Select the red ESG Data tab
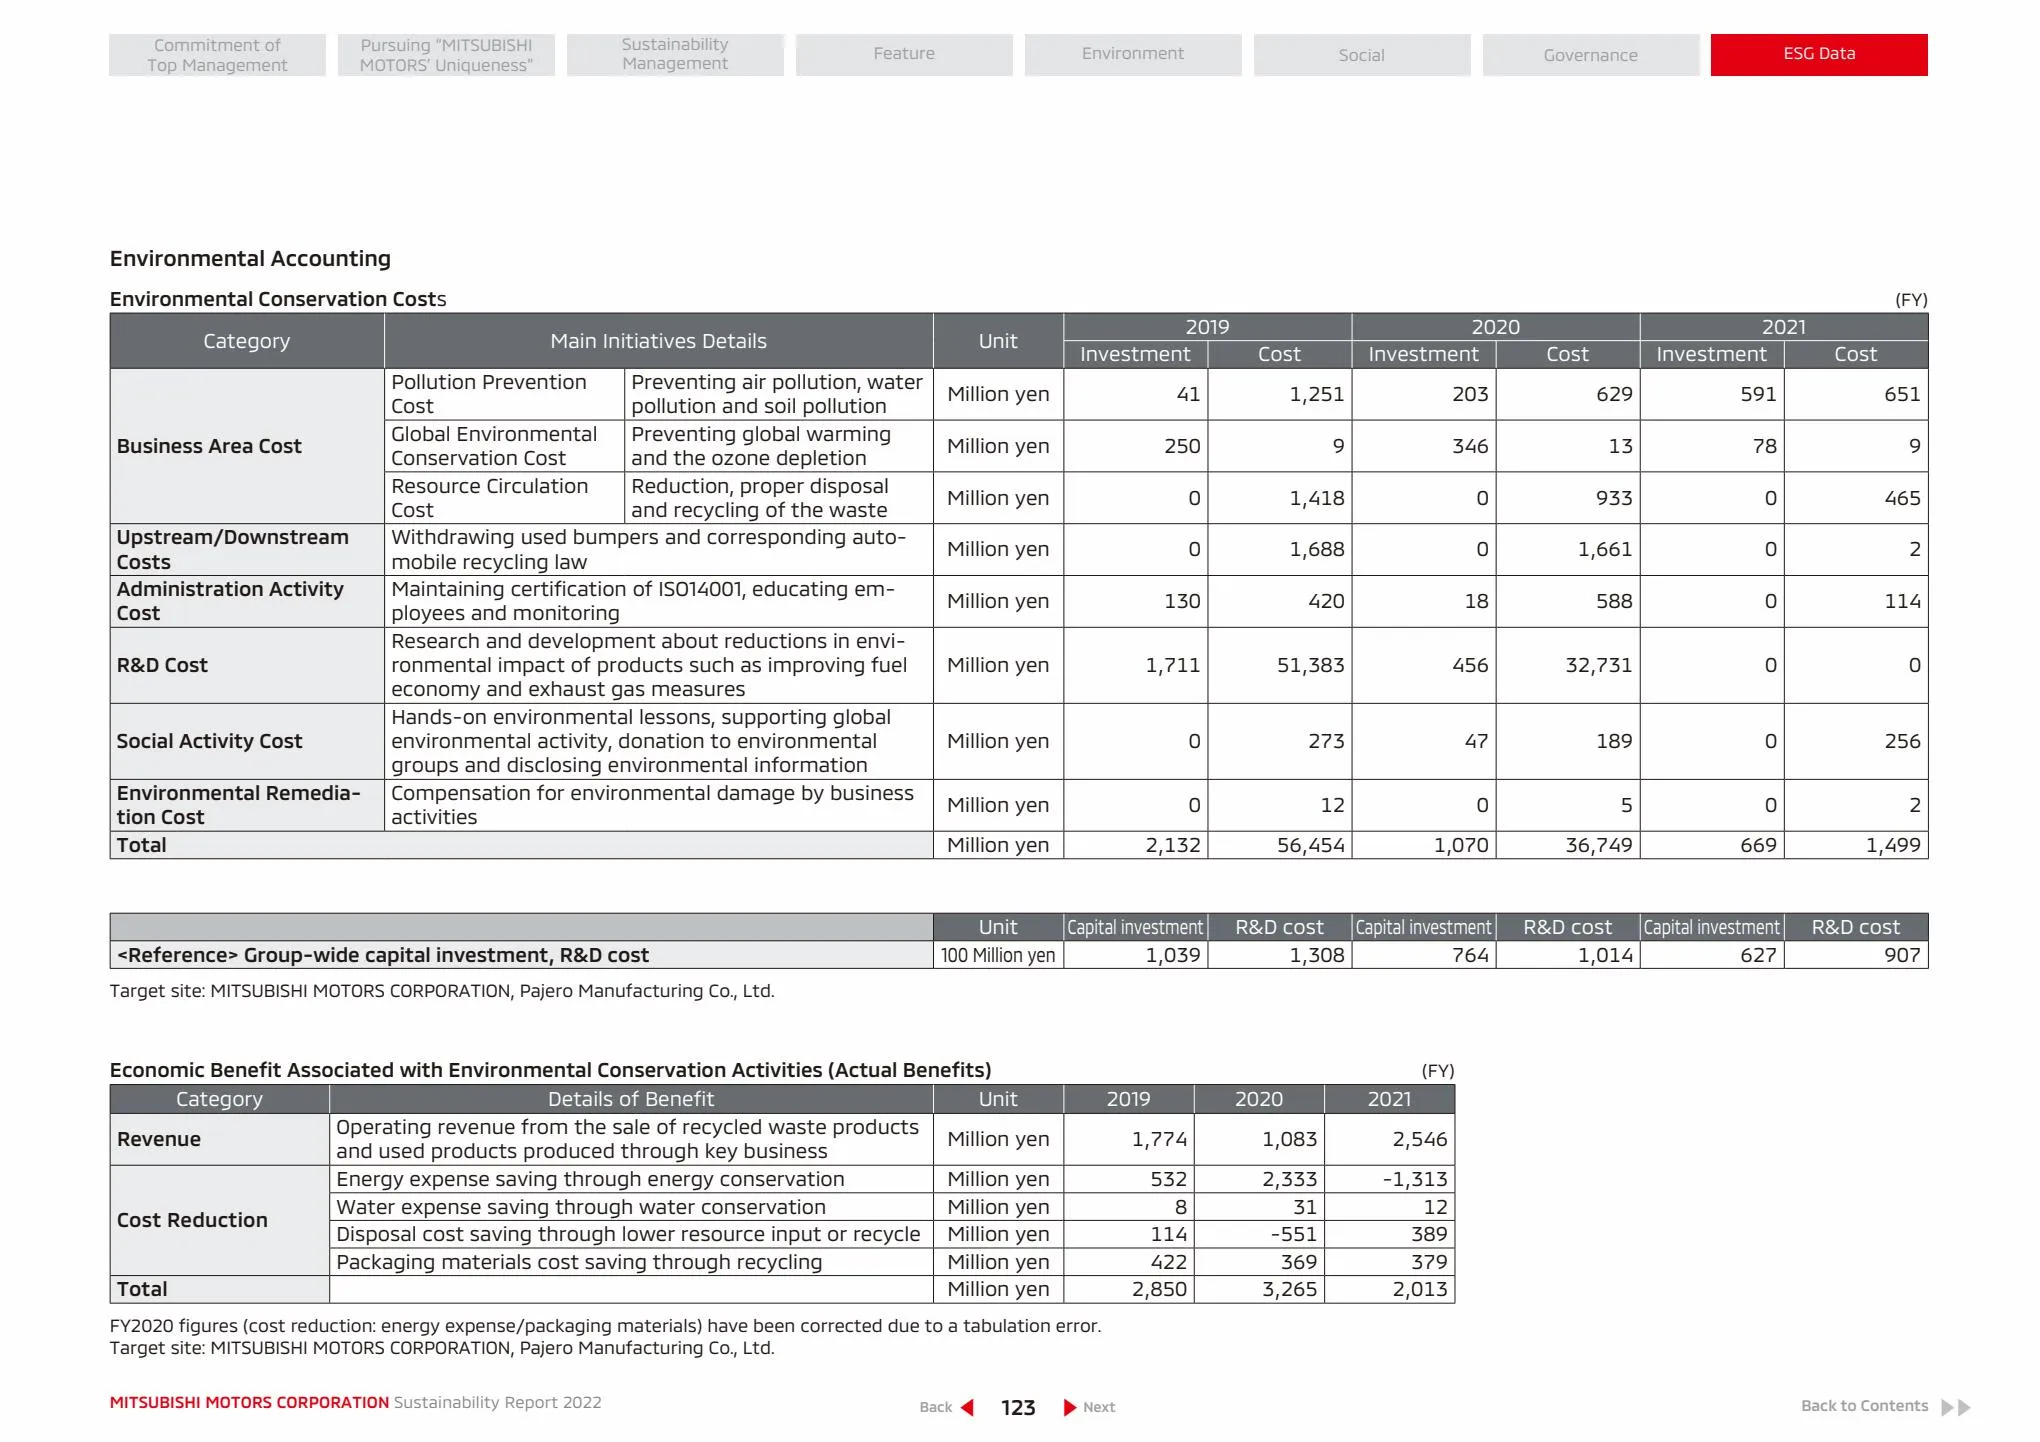 coord(1819,55)
